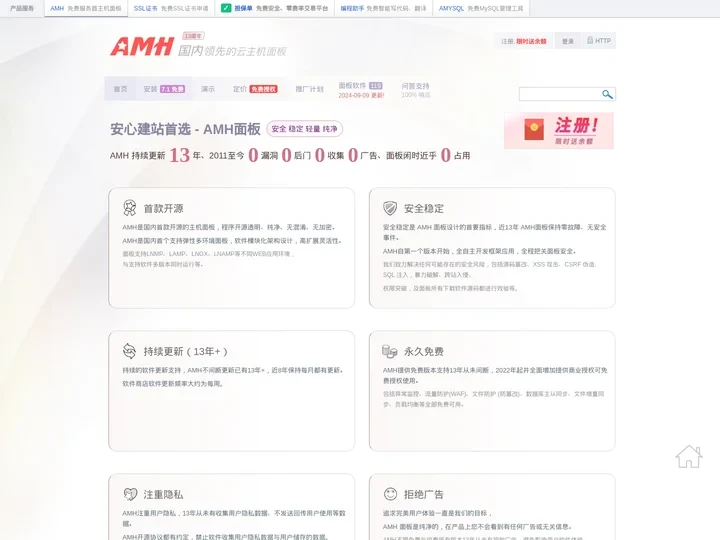Click the refresh icon beside 持续更新
Image resolution: width=720 pixels, height=540 pixels.
point(129,351)
